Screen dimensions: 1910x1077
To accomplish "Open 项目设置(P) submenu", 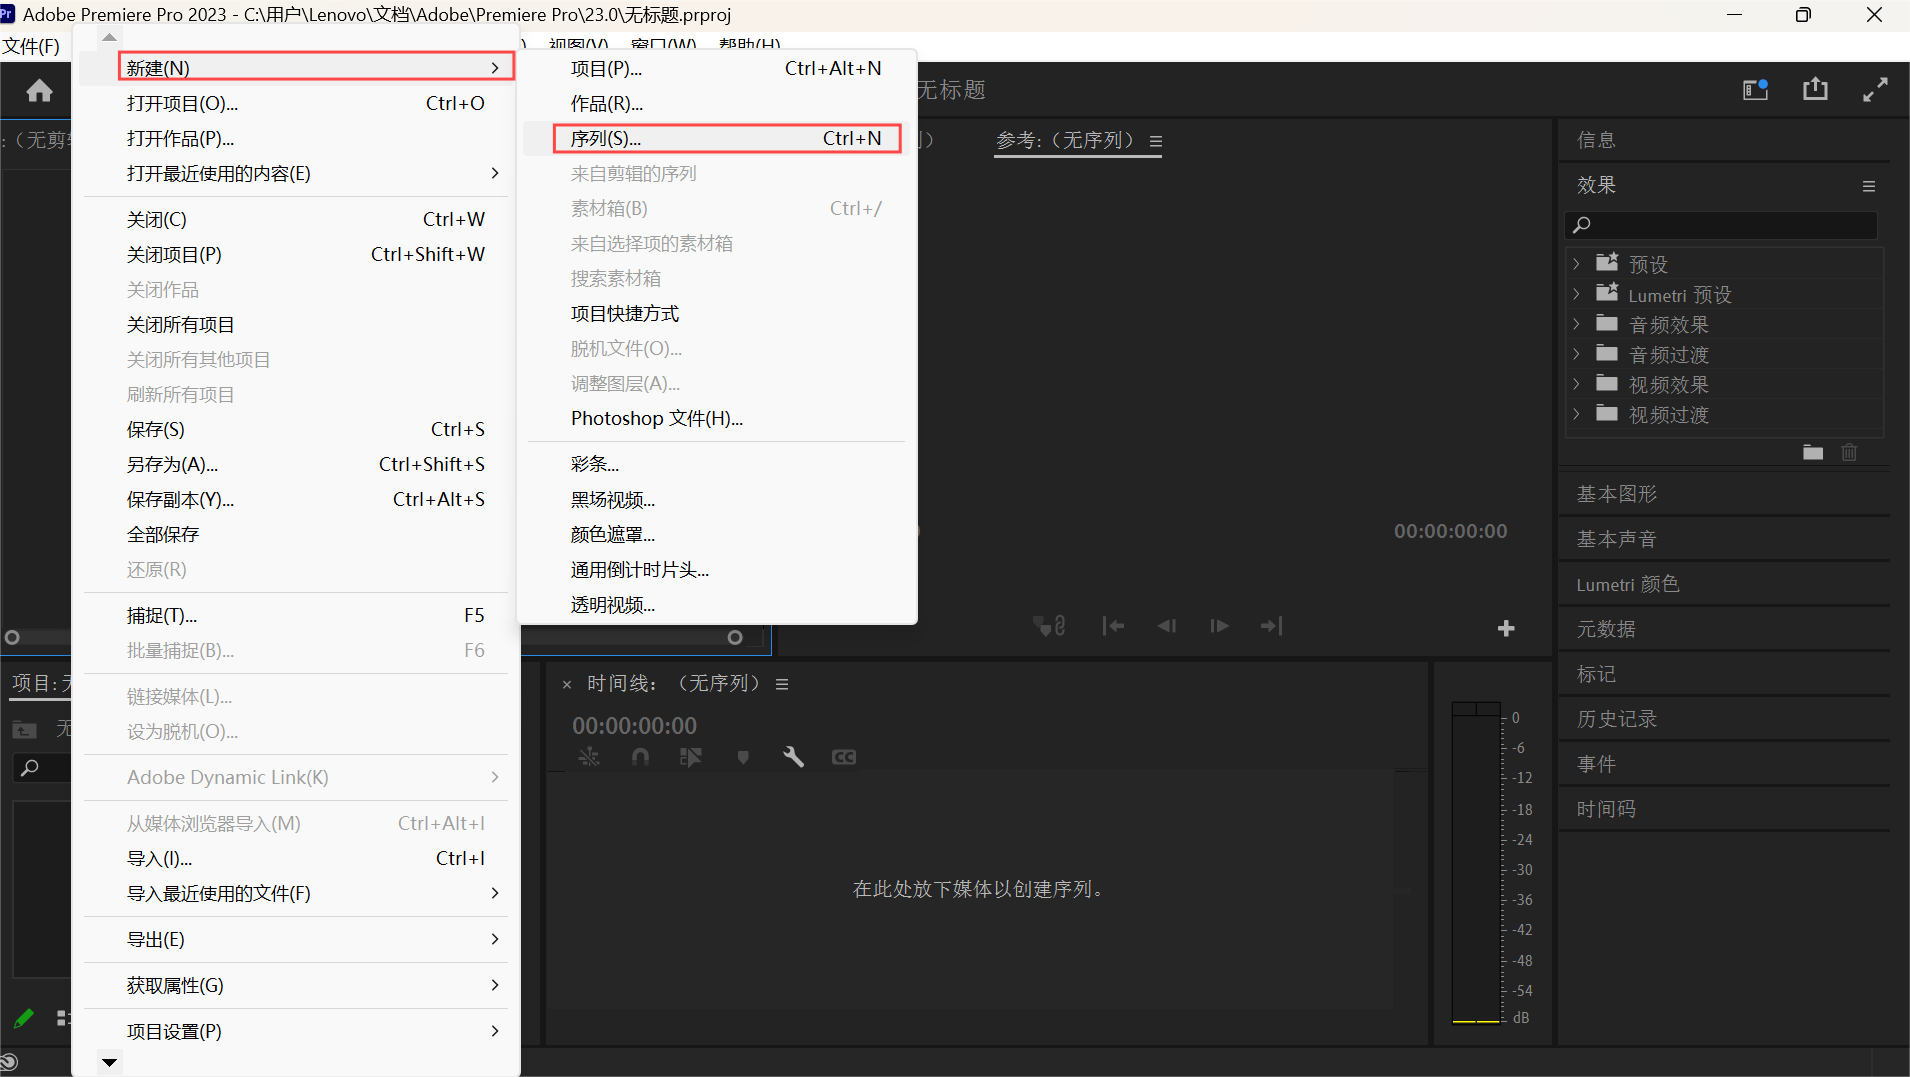I will tap(297, 1031).
